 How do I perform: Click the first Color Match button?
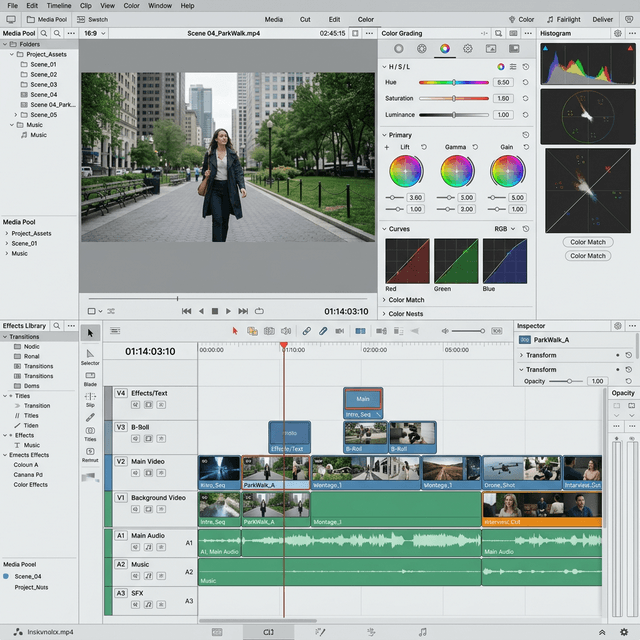click(x=588, y=242)
